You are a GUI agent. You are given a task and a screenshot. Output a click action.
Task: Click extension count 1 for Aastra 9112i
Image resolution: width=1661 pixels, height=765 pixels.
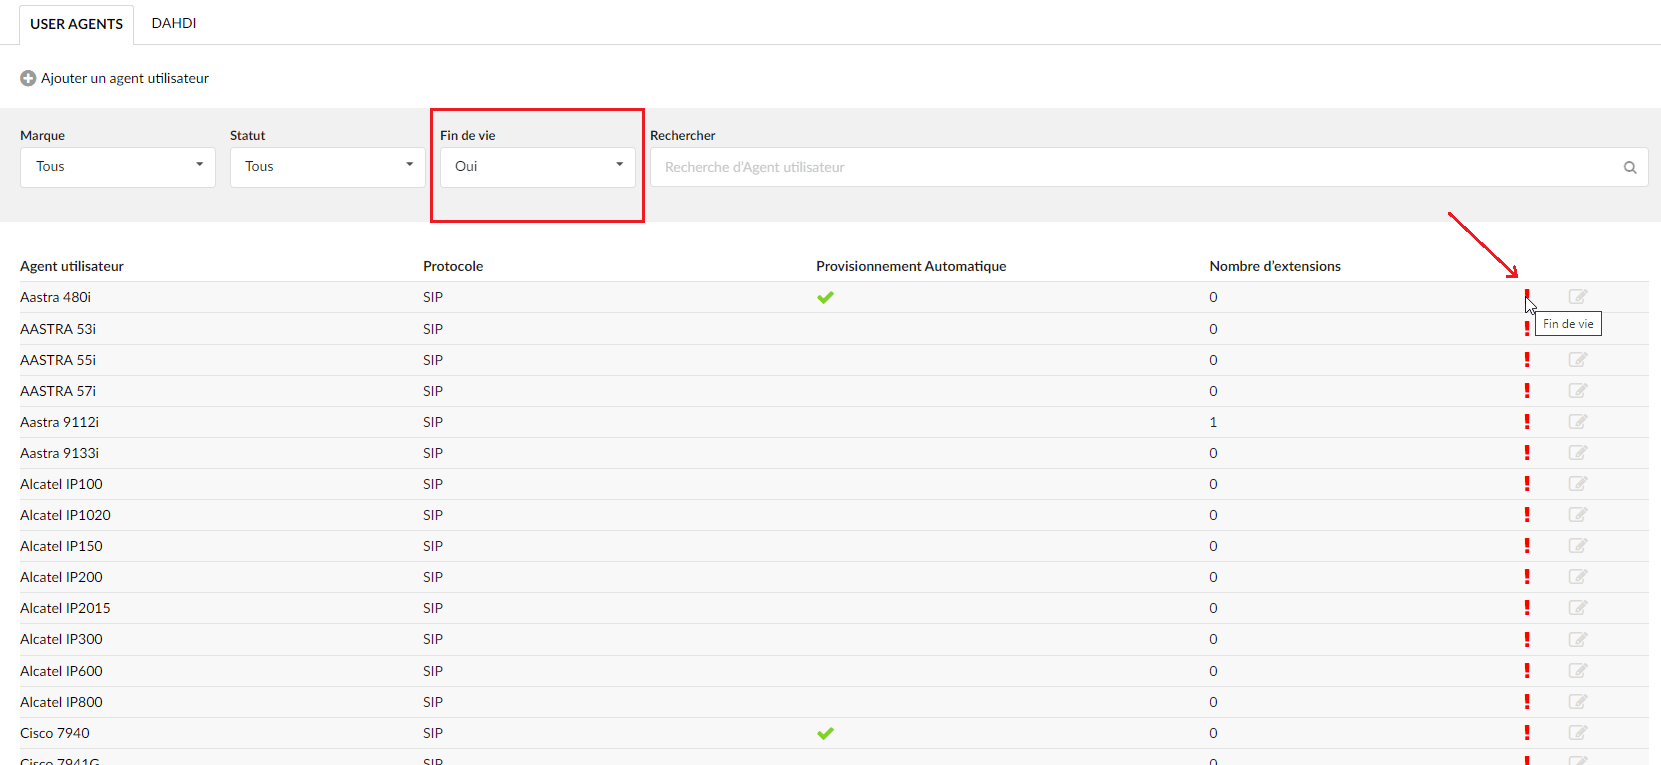click(x=1213, y=422)
